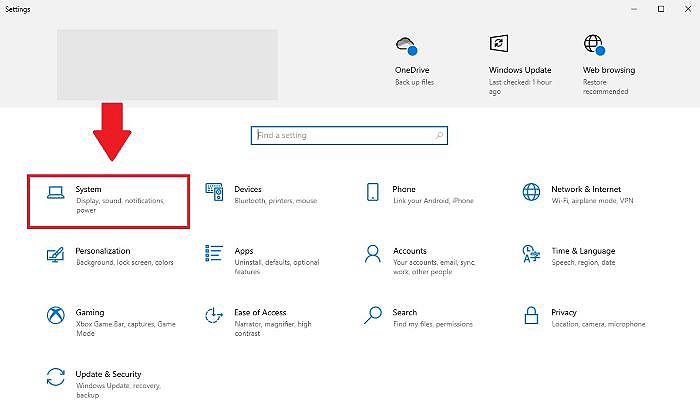Open Network & Internet globe icon
This screenshot has height=414, width=700.
(x=531, y=191)
